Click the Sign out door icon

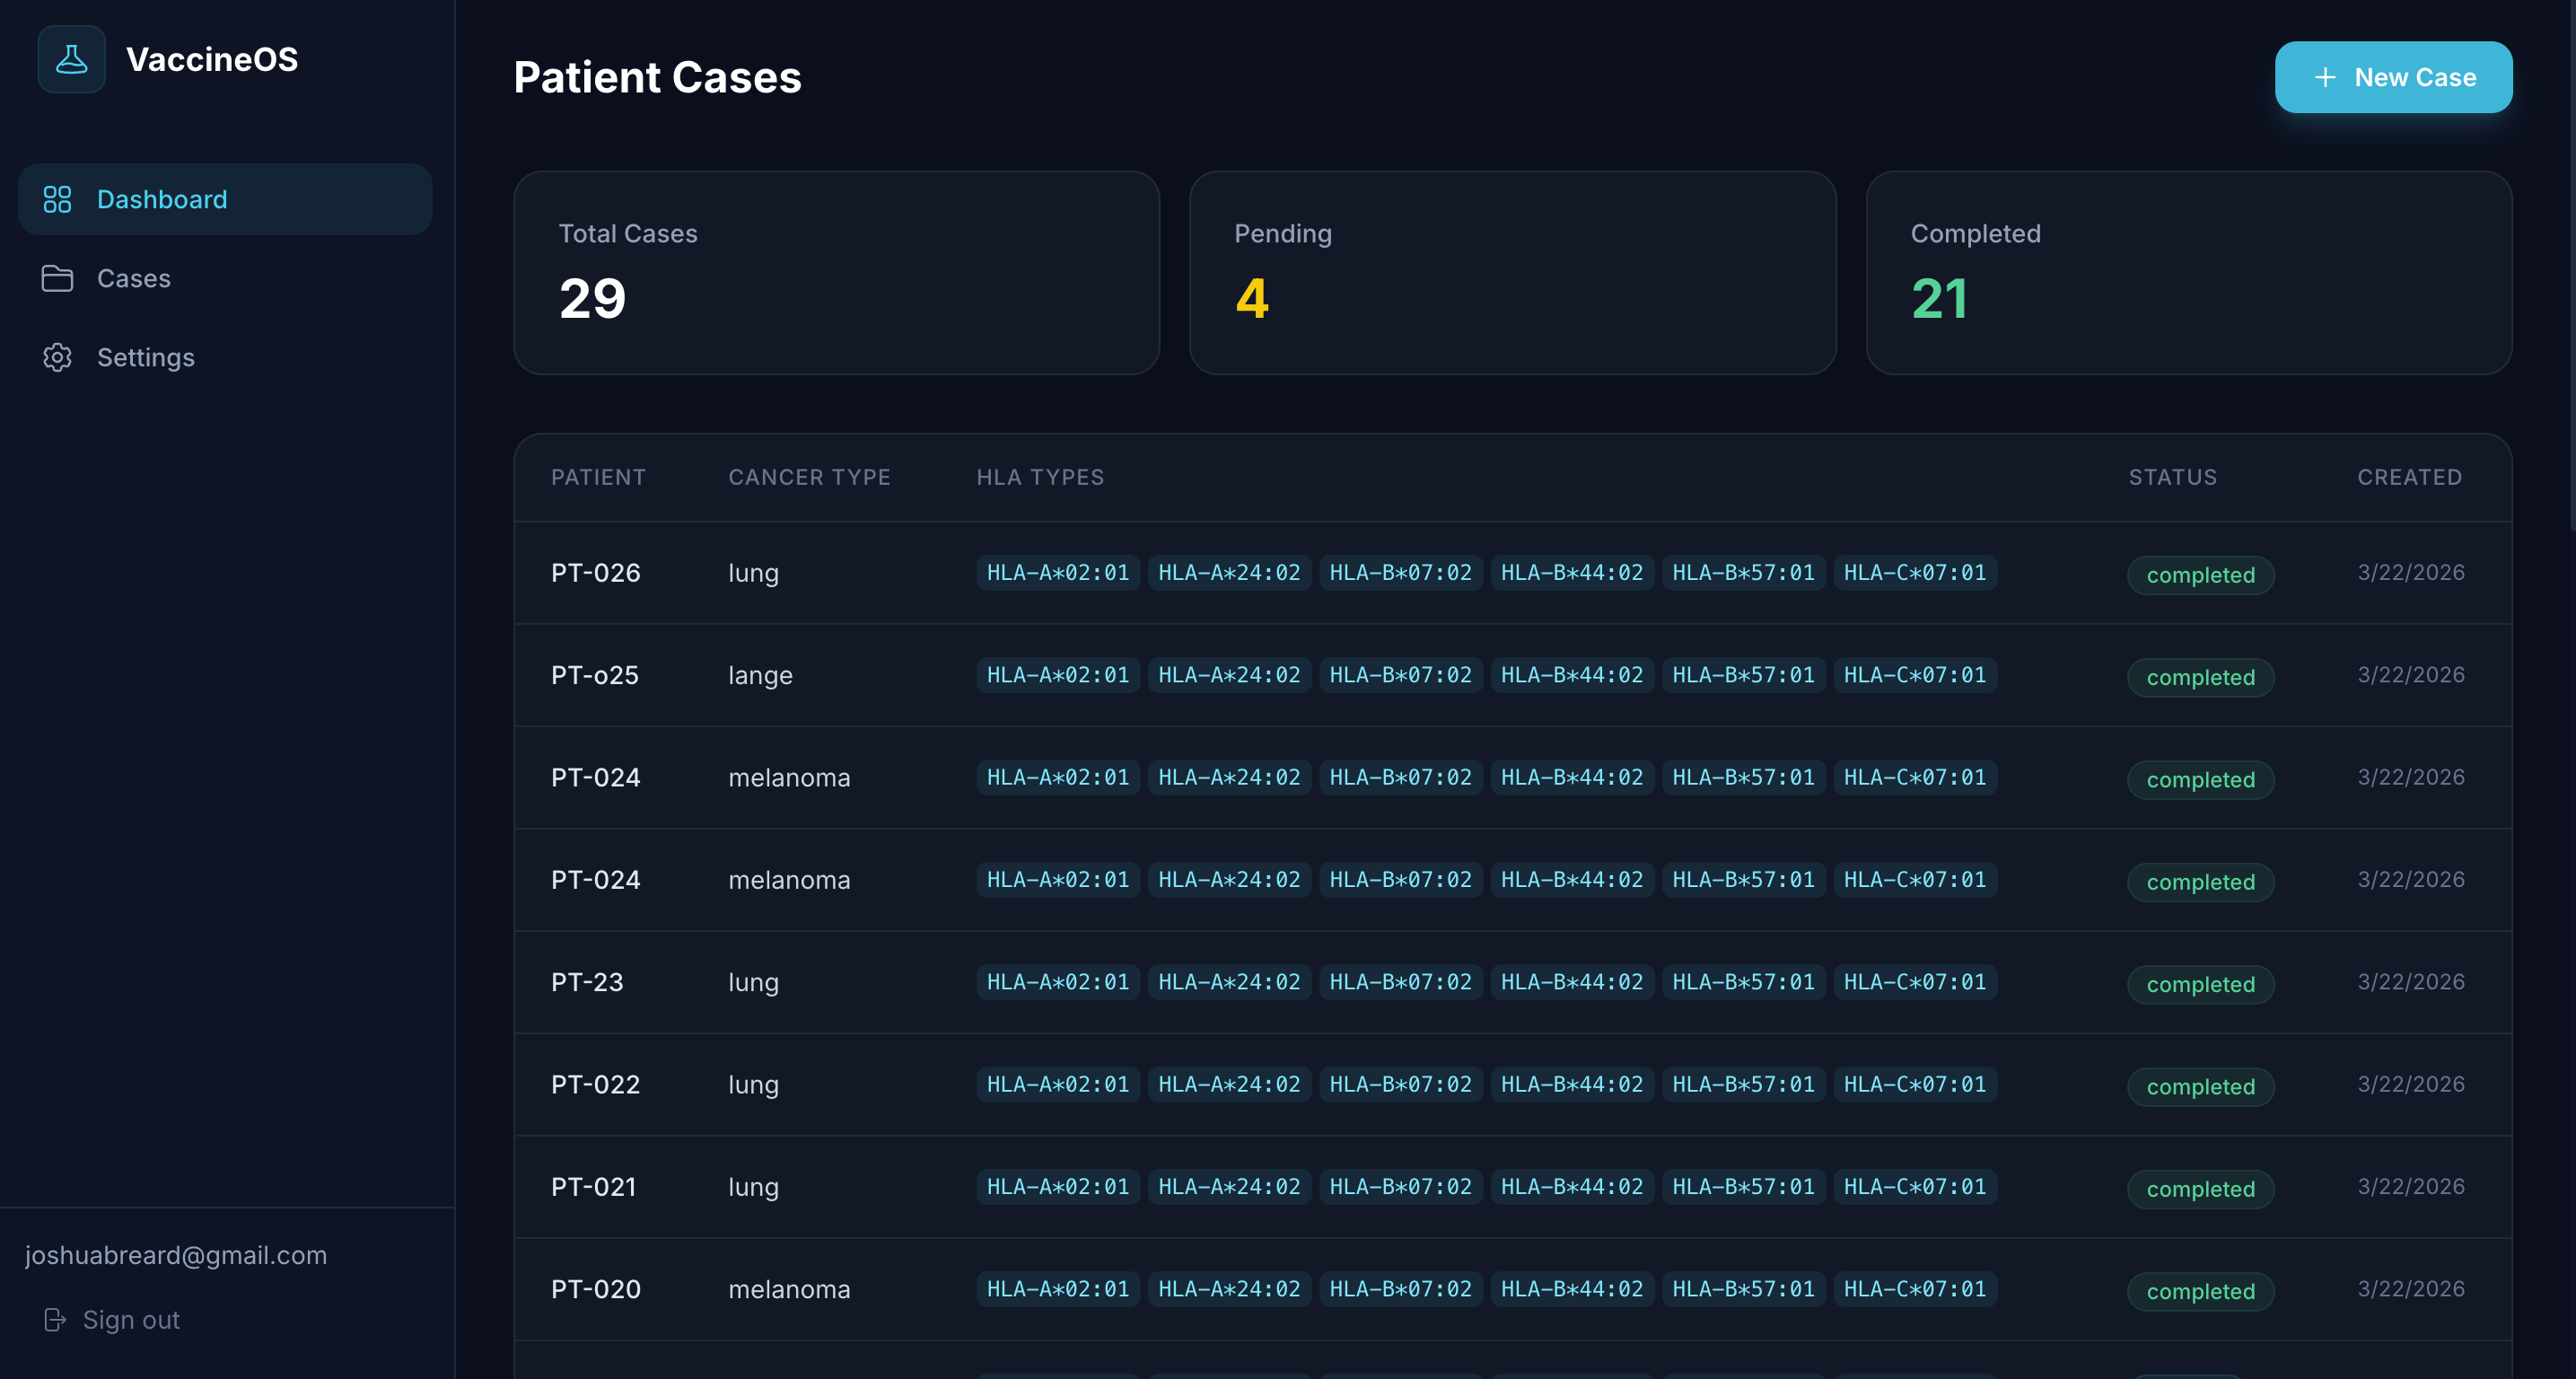[x=55, y=1320]
